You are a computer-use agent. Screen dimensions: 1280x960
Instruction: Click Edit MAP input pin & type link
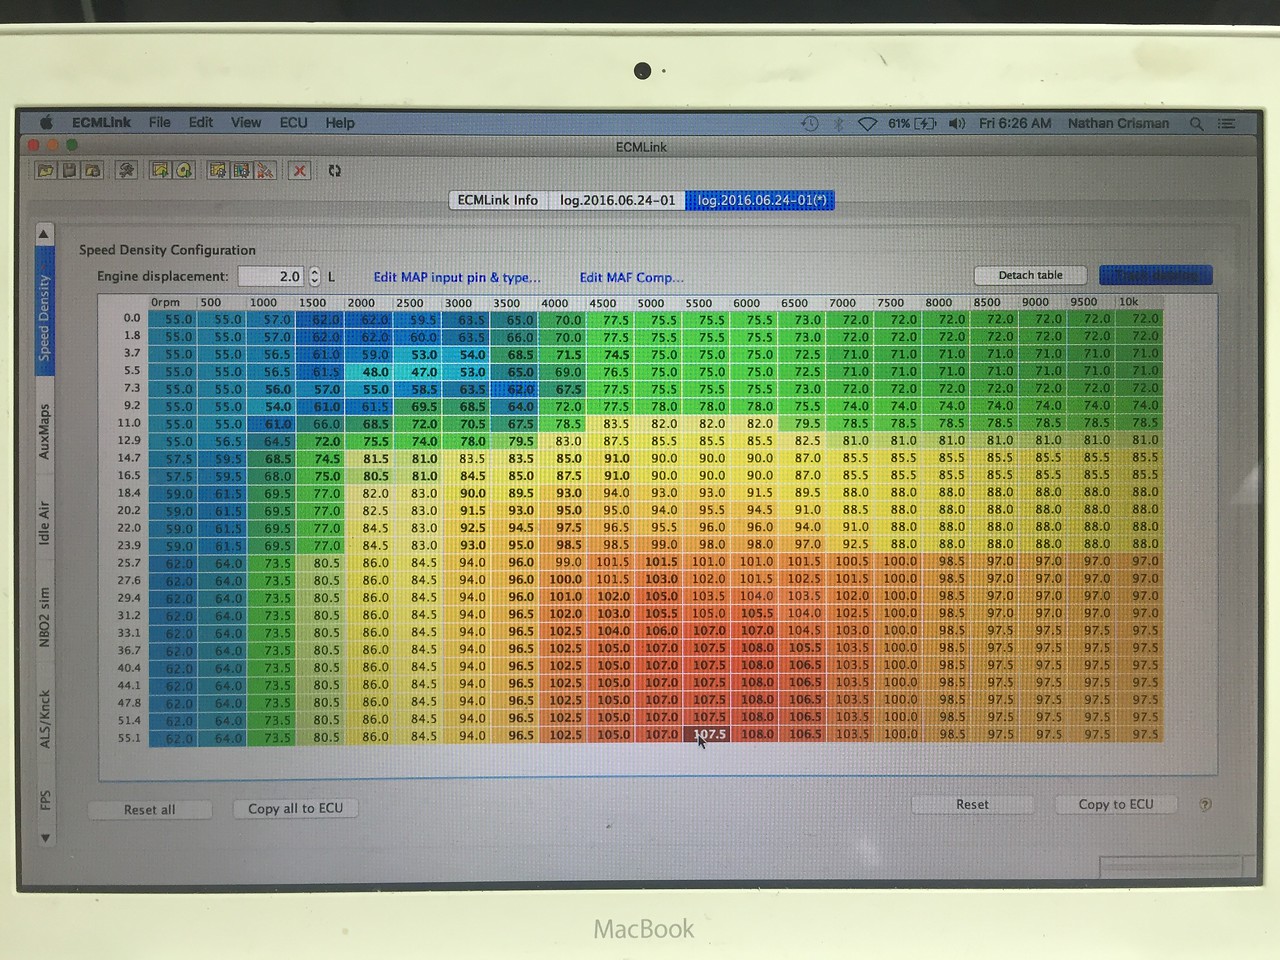click(457, 277)
